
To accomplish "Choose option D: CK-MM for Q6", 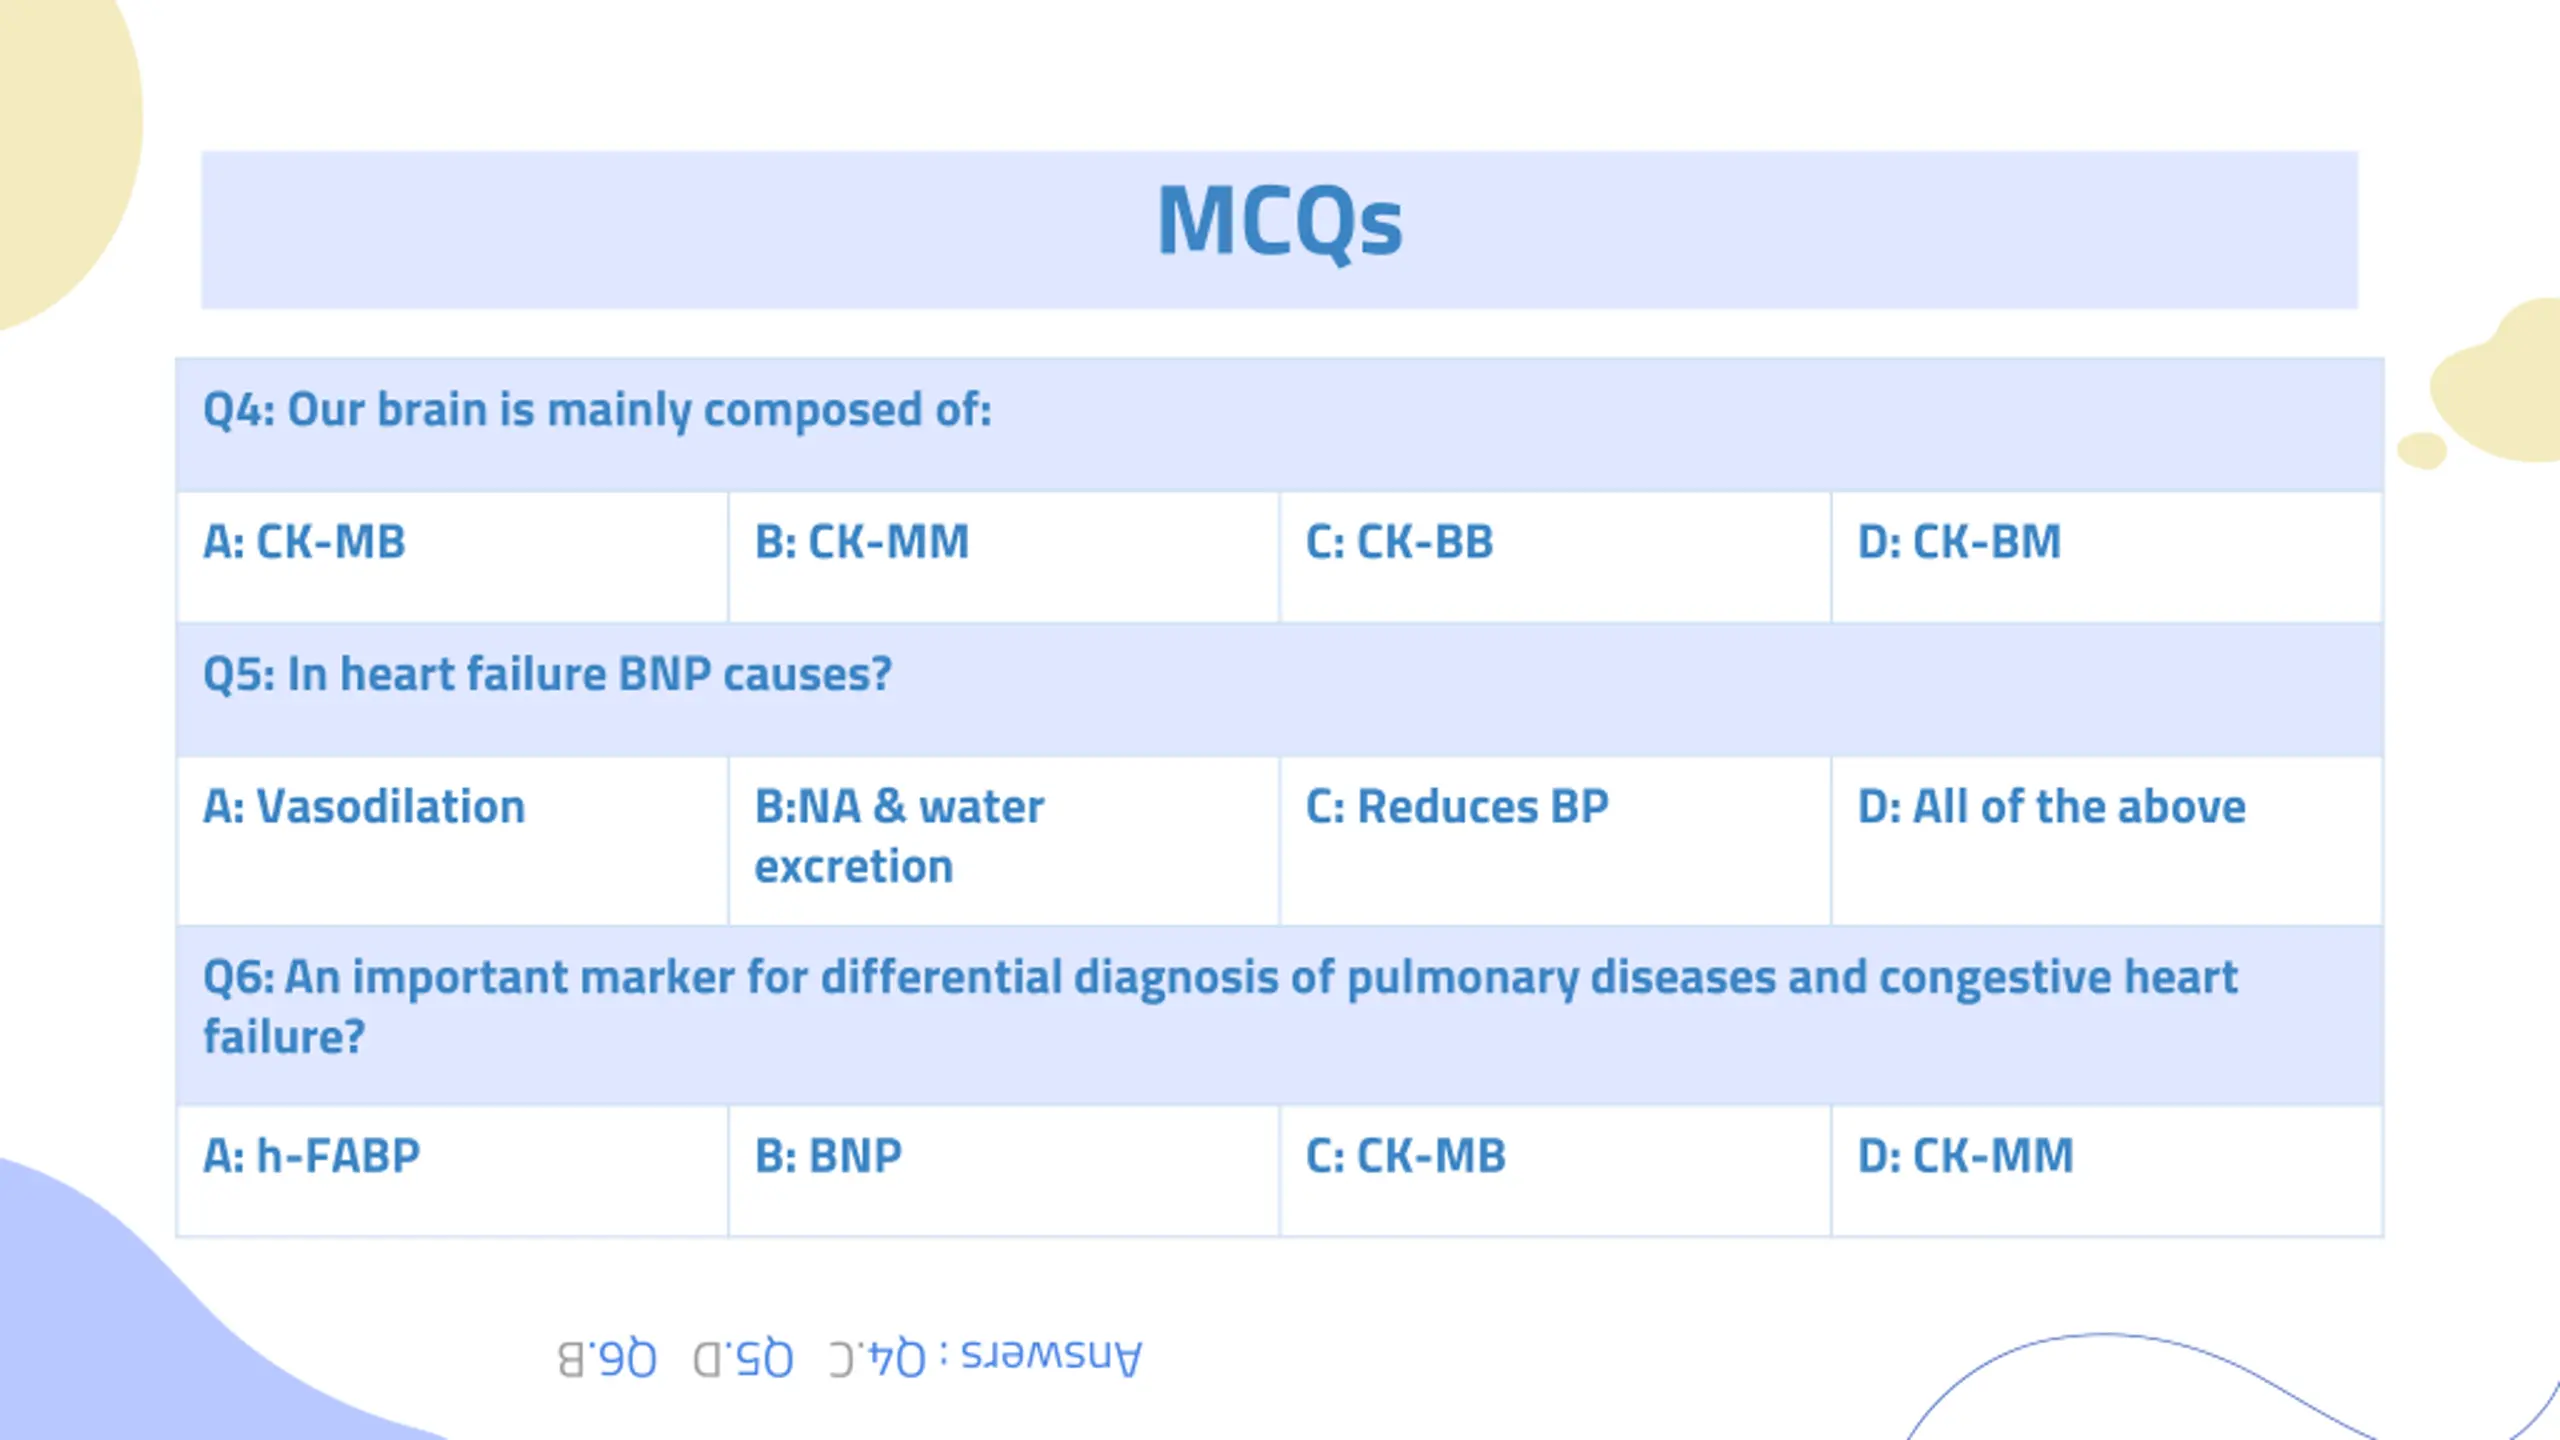I will (x=1965, y=1156).
